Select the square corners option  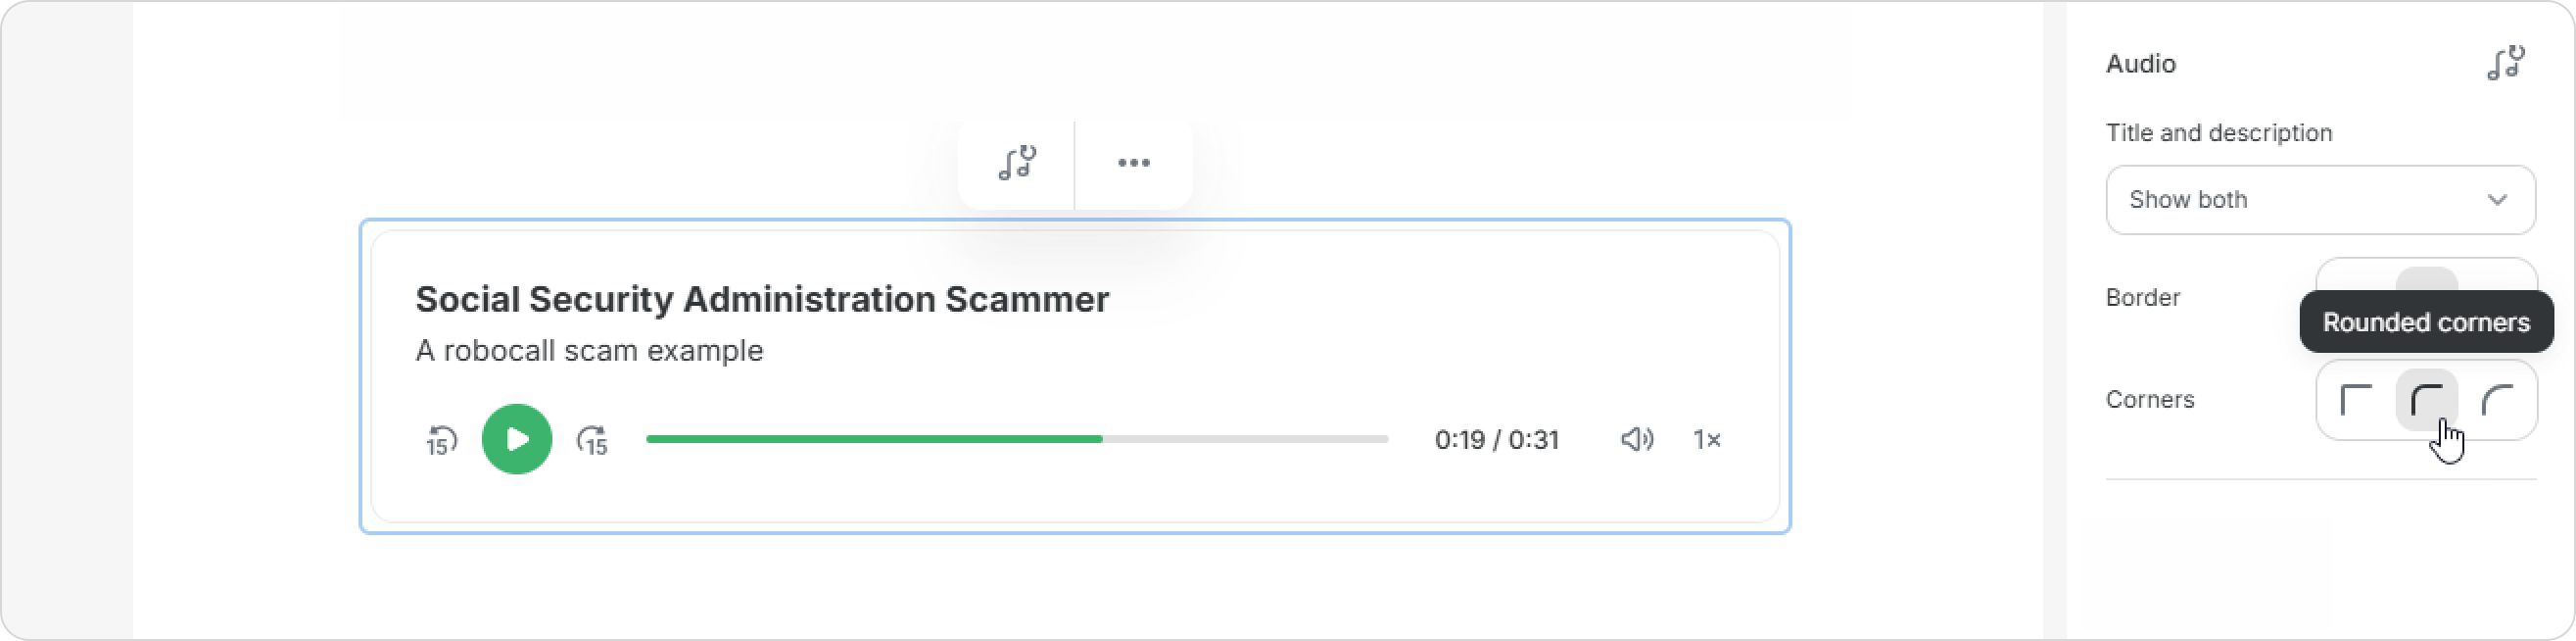(2356, 400)
